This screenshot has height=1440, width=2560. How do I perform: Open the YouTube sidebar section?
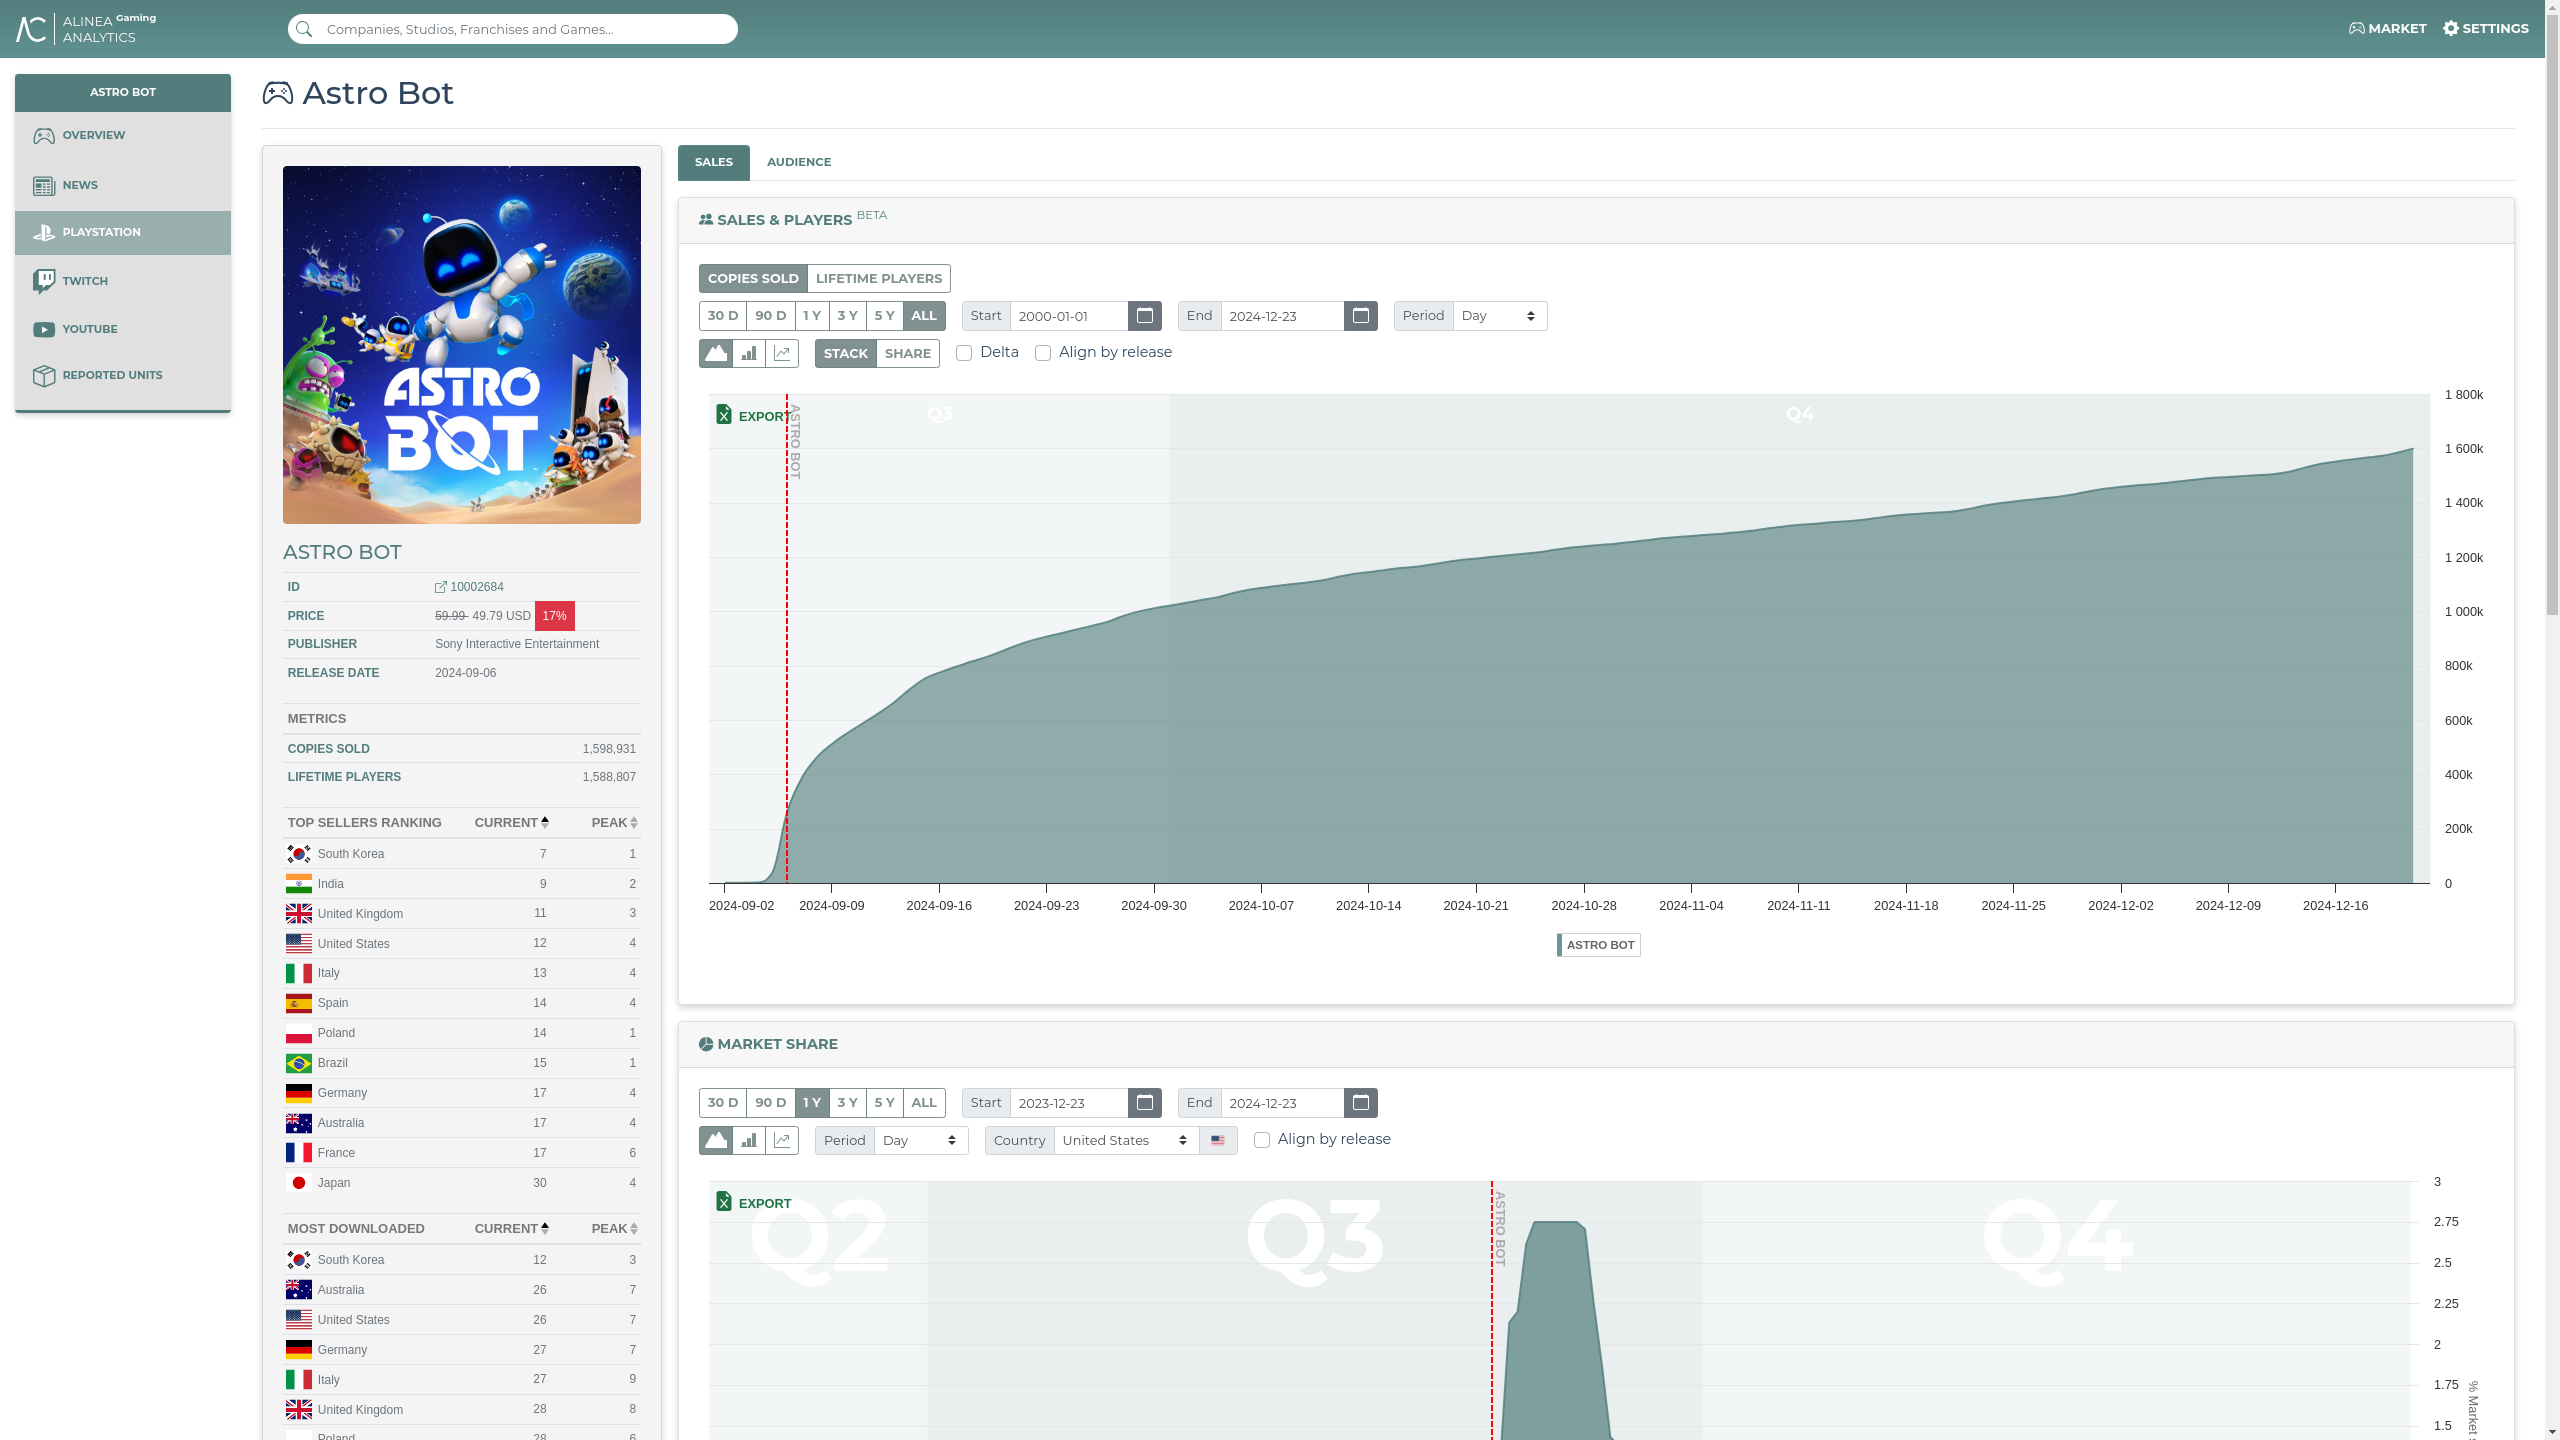(123, 329)
